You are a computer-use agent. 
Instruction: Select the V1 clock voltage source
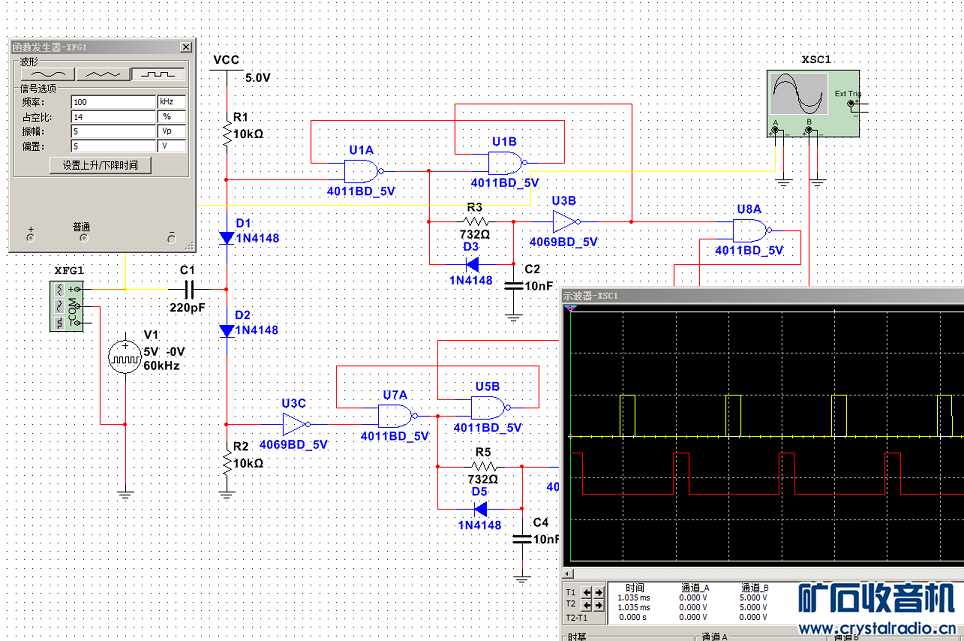click(x=125, y=357)
